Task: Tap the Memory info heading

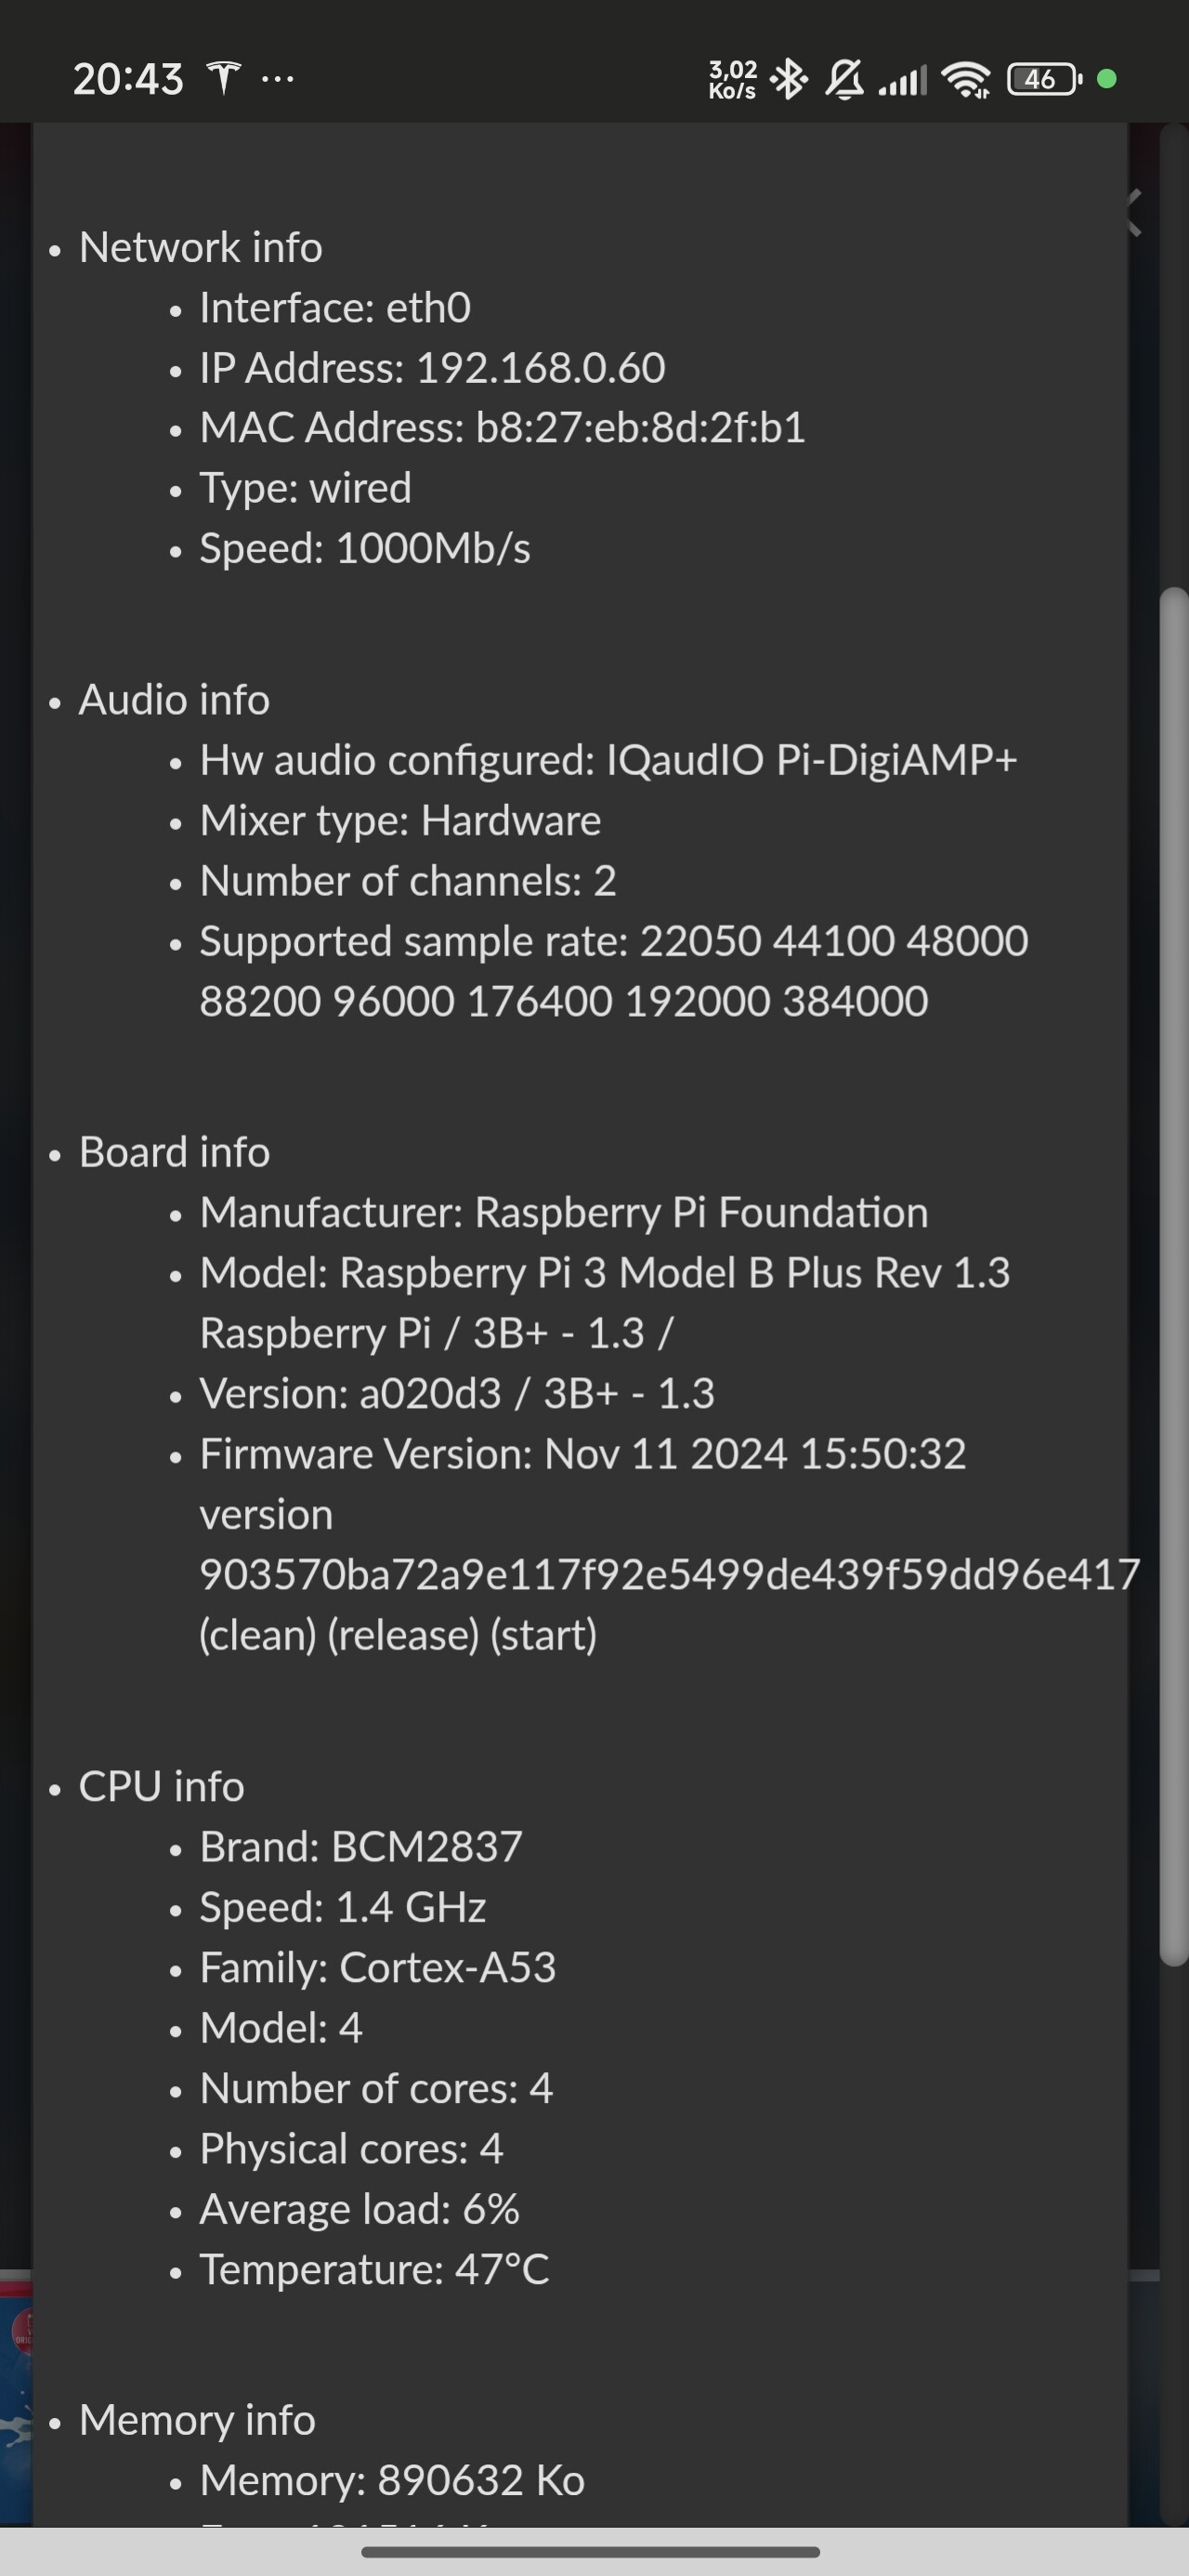Action: pos(197,2420)
